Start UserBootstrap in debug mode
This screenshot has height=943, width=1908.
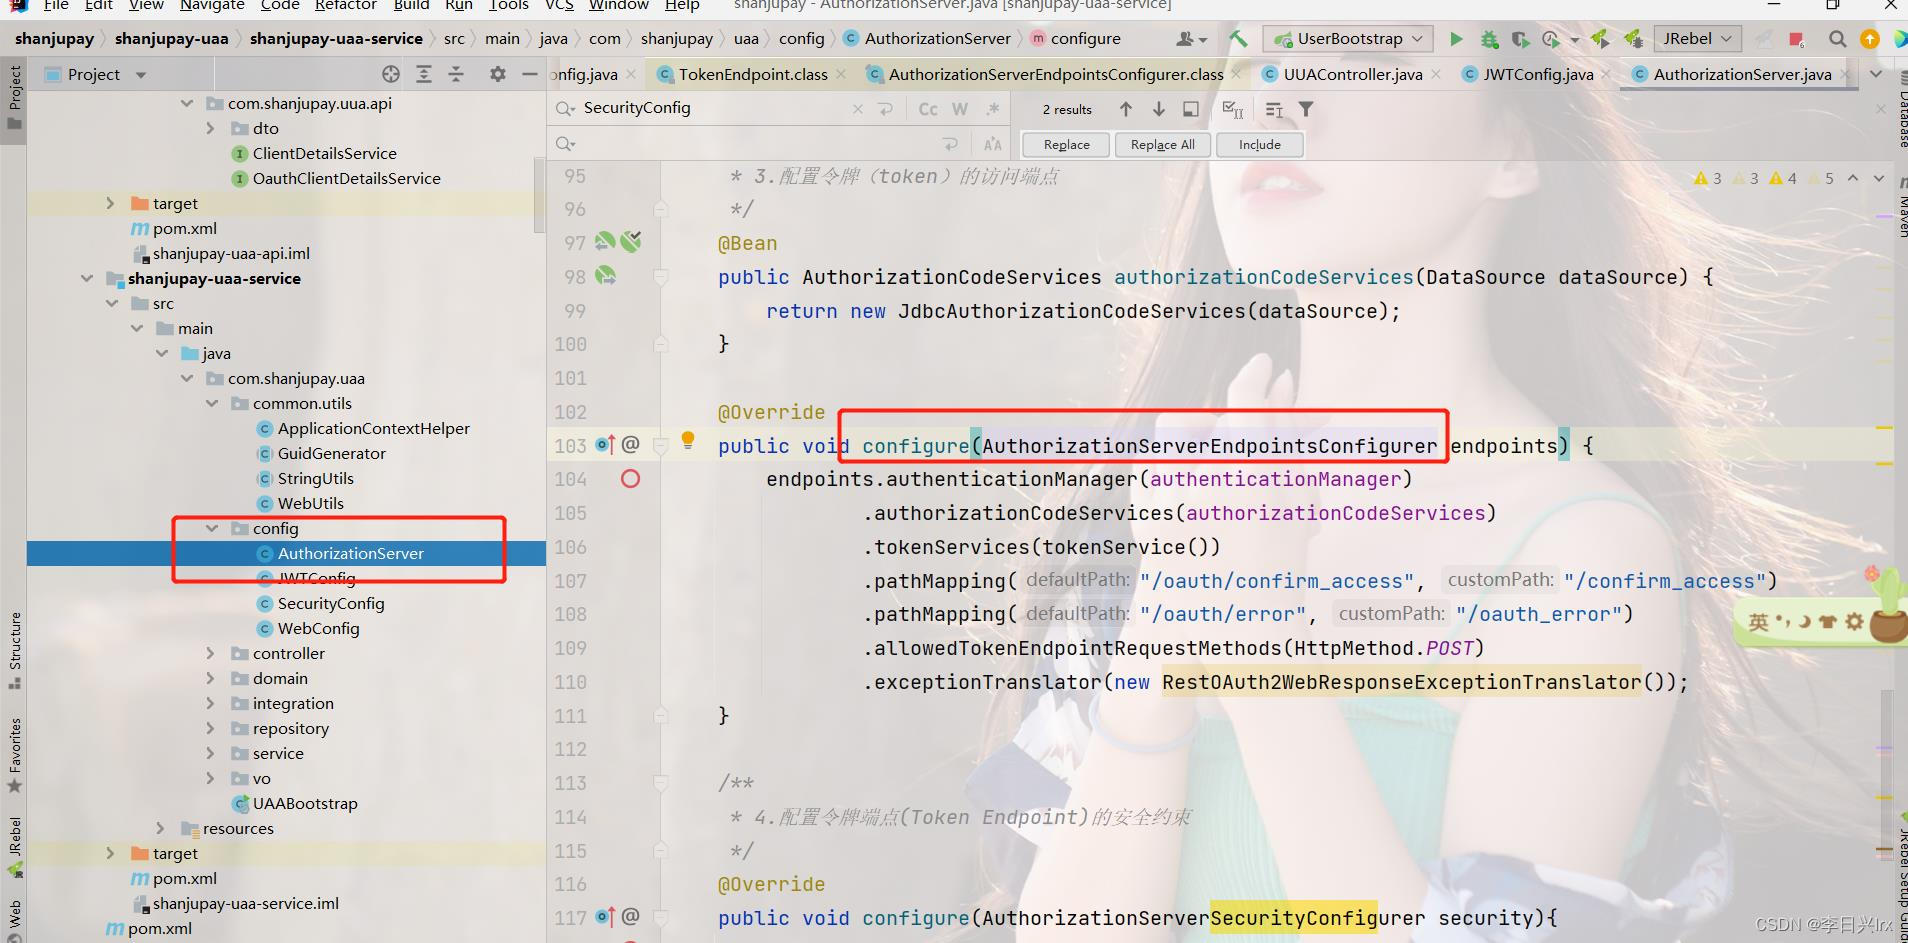tap(1490, 38)
